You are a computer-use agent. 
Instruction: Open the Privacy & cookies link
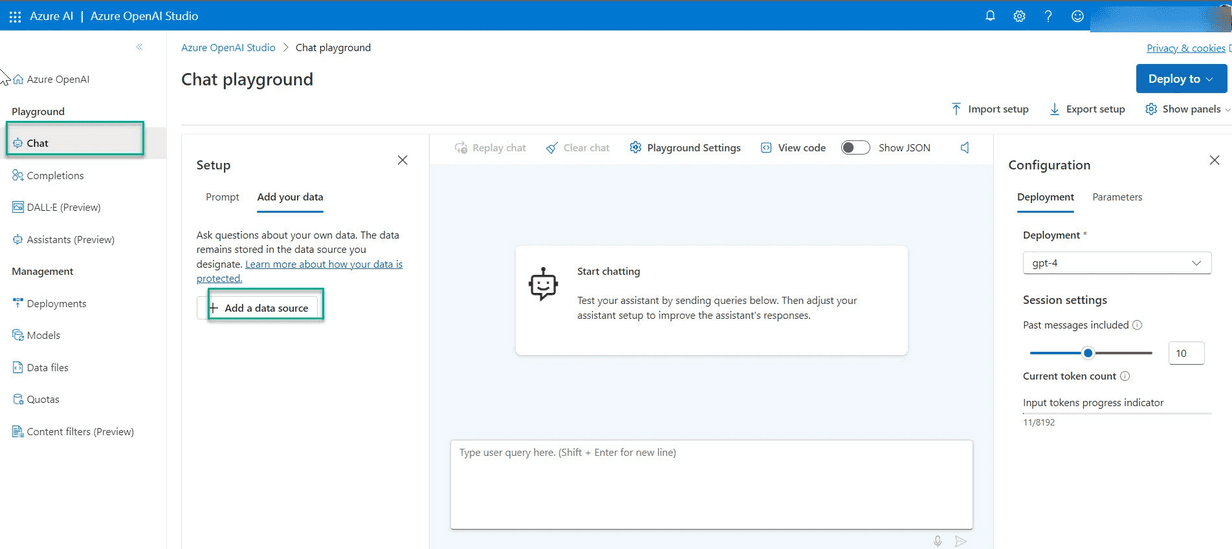tap(1186, 48)
